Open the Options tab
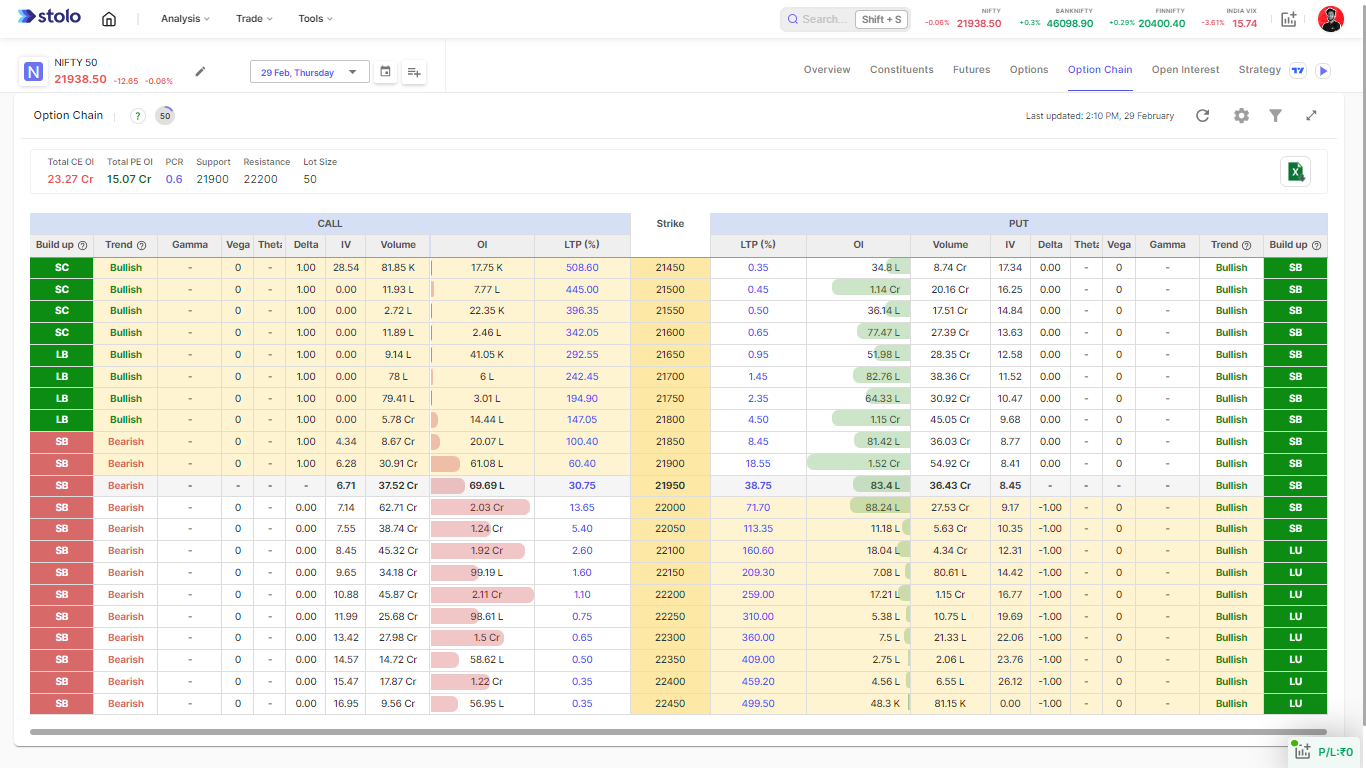This screenshot has width=1366, height=768. point(1029,70)
